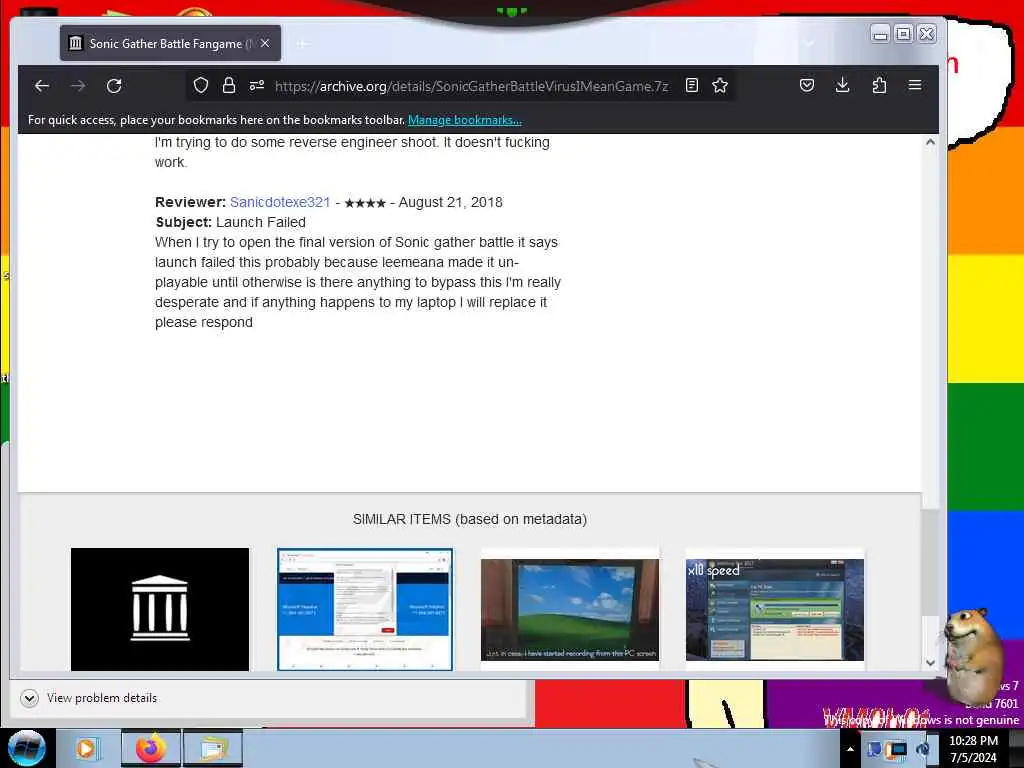Click the SIMILAR ITEMS heading text
Viewport: 1024px width, 768px height.
[470, 519]
